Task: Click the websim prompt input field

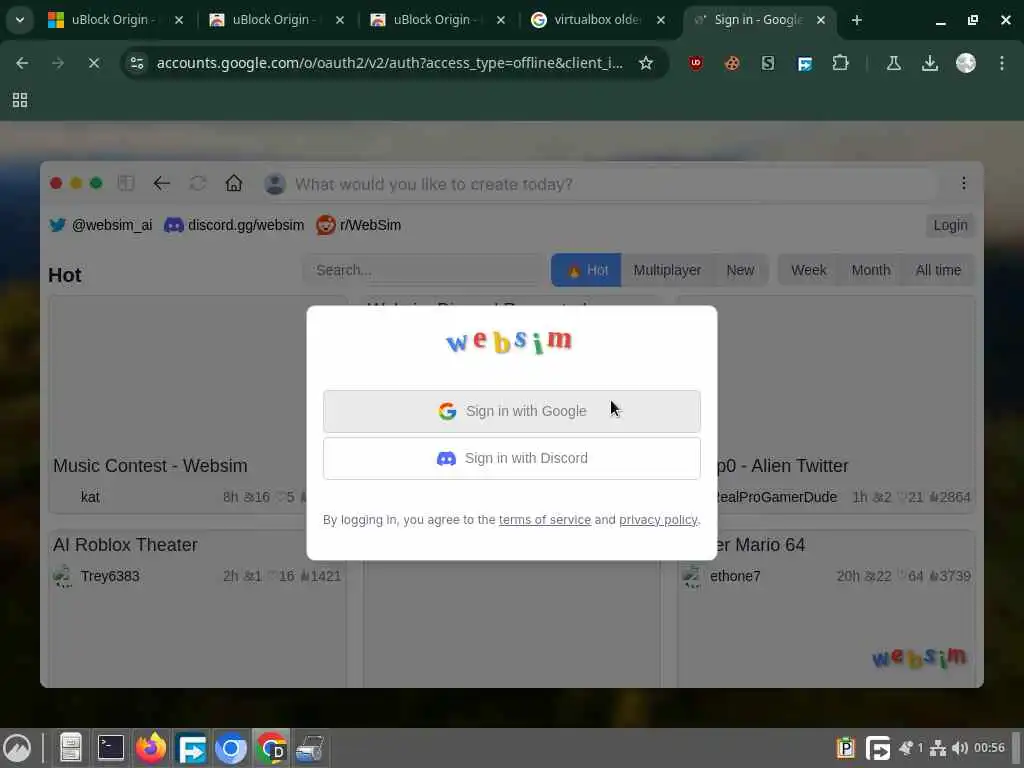Action: (601, 184)
